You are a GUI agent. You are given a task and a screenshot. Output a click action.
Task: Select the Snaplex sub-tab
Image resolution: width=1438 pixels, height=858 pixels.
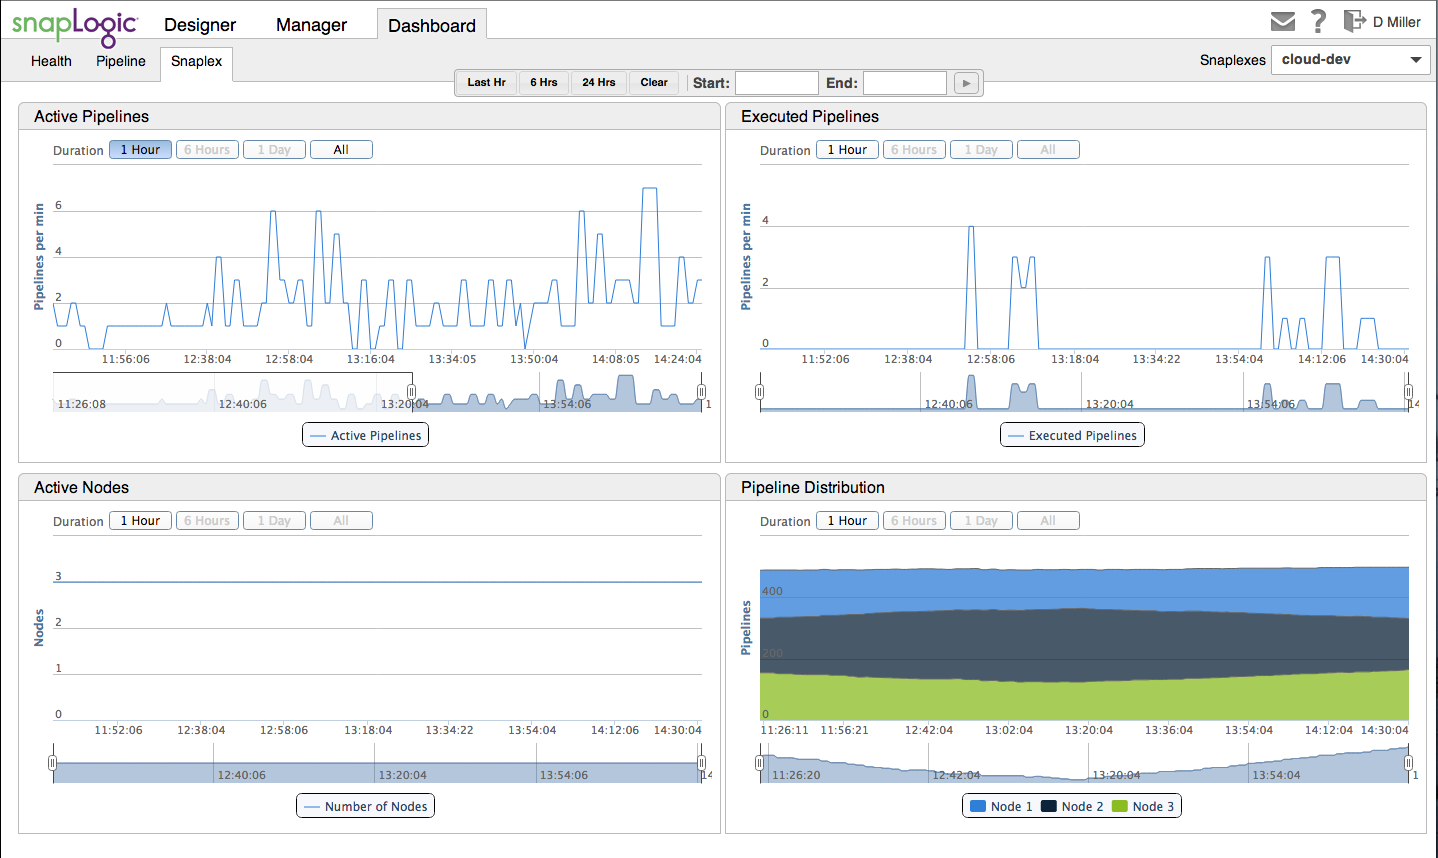pos(197,62)
